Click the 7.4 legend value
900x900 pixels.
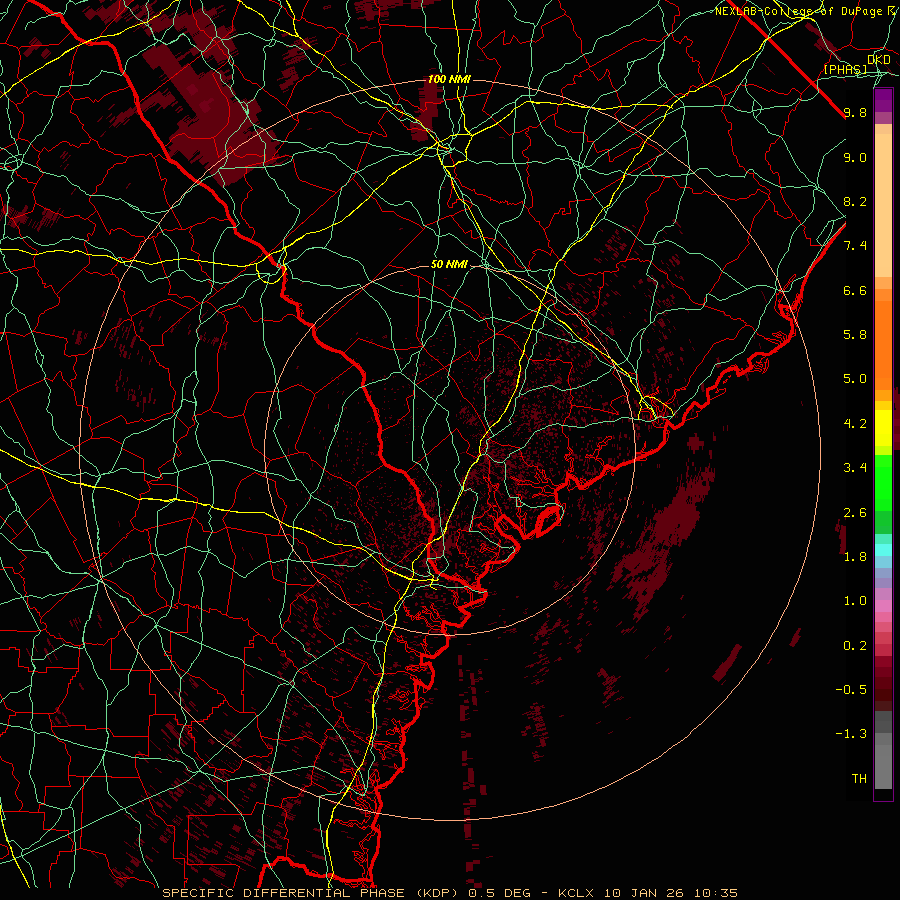[855, 246]
